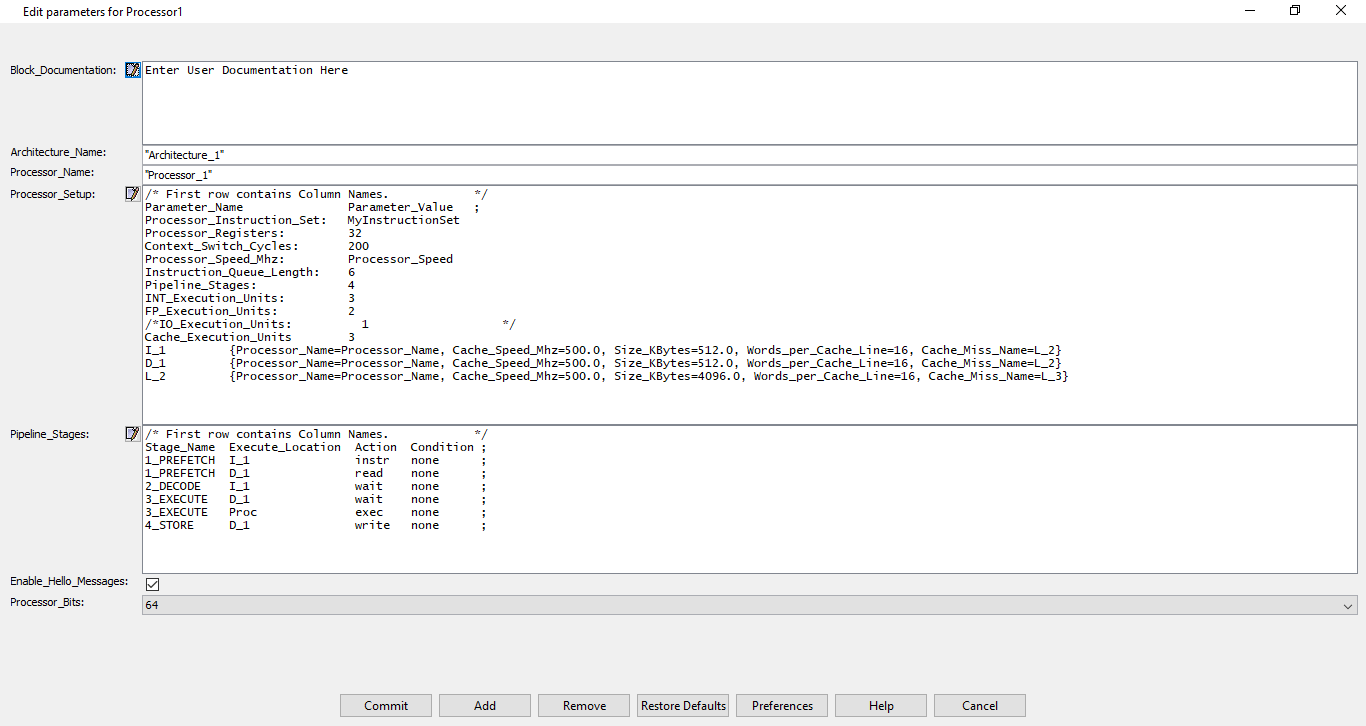Click inside the Block_Documentation text area
Viewport: 1366px width, 726px height.
[x=750, y=103]
